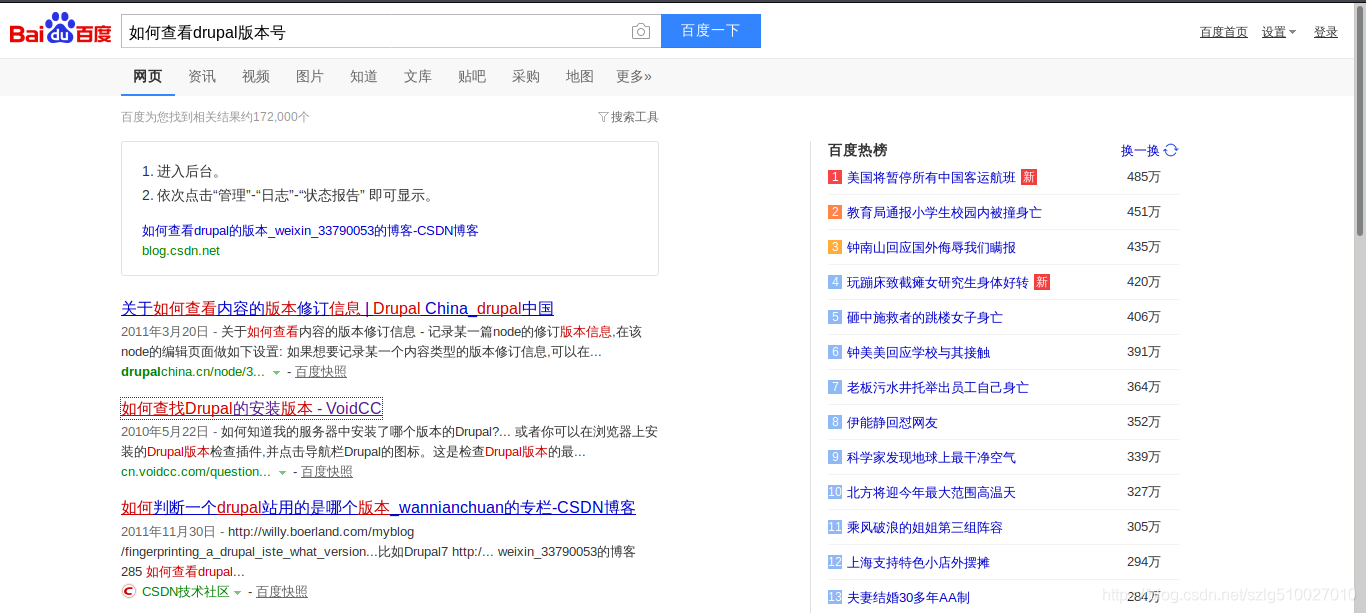Click the CSDN技术社区 source link
This screenshot has width=1366, height=613.
(x=186, y=592)
